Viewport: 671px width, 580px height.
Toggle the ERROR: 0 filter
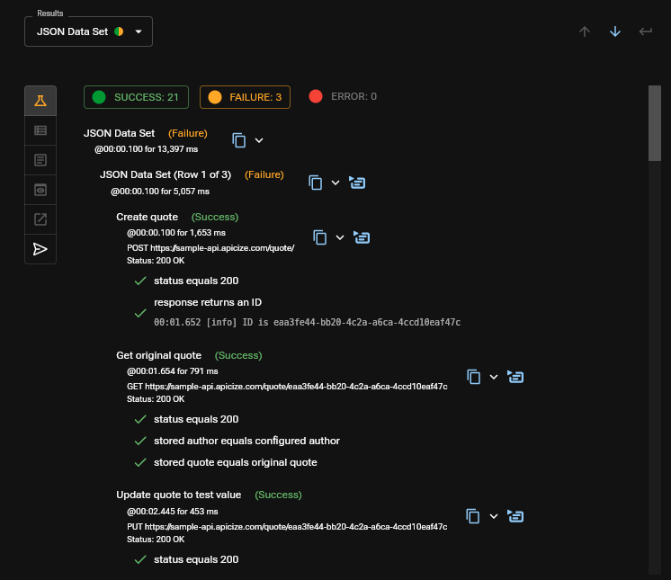[343, 97]
